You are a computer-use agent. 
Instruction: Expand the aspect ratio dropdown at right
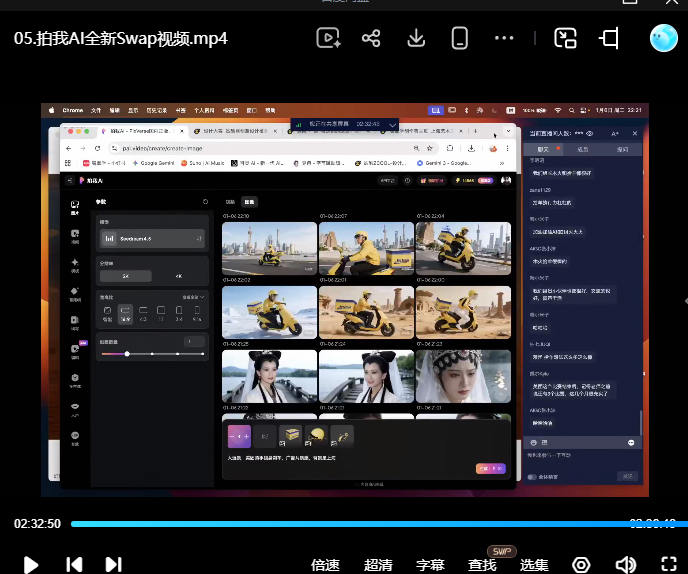click(194, 297)
